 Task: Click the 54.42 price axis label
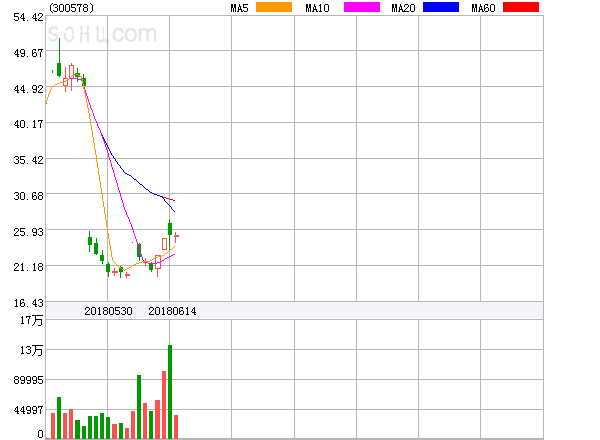[28, 17]
